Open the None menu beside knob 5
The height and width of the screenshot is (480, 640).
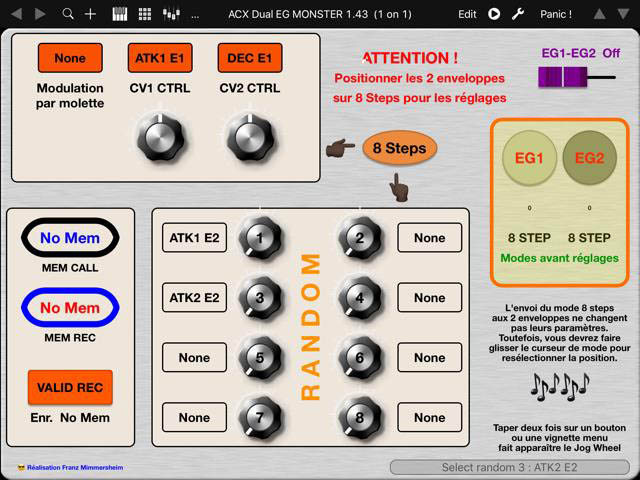[194, 358]
